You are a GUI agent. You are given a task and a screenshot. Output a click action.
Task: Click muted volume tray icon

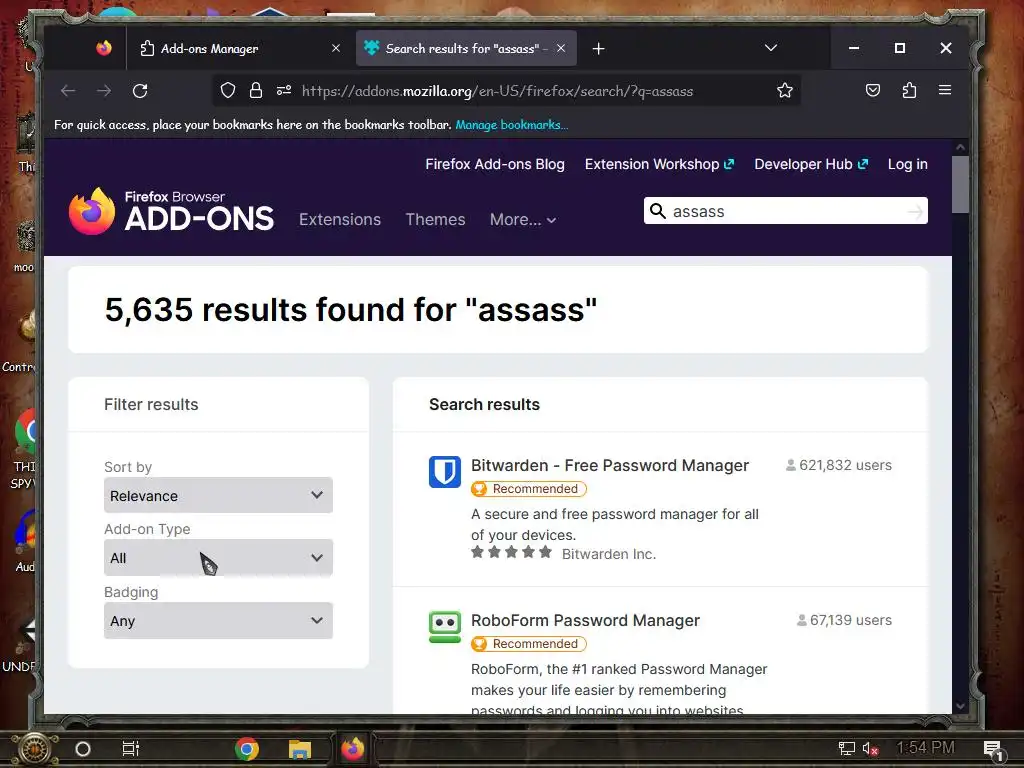pos(870,748)
